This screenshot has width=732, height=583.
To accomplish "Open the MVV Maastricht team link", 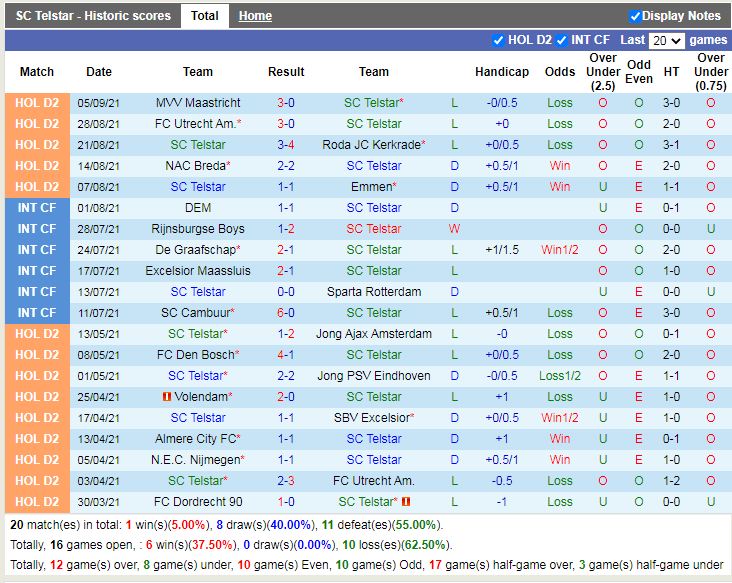I will pyautogui.click(x=198, y=103).
